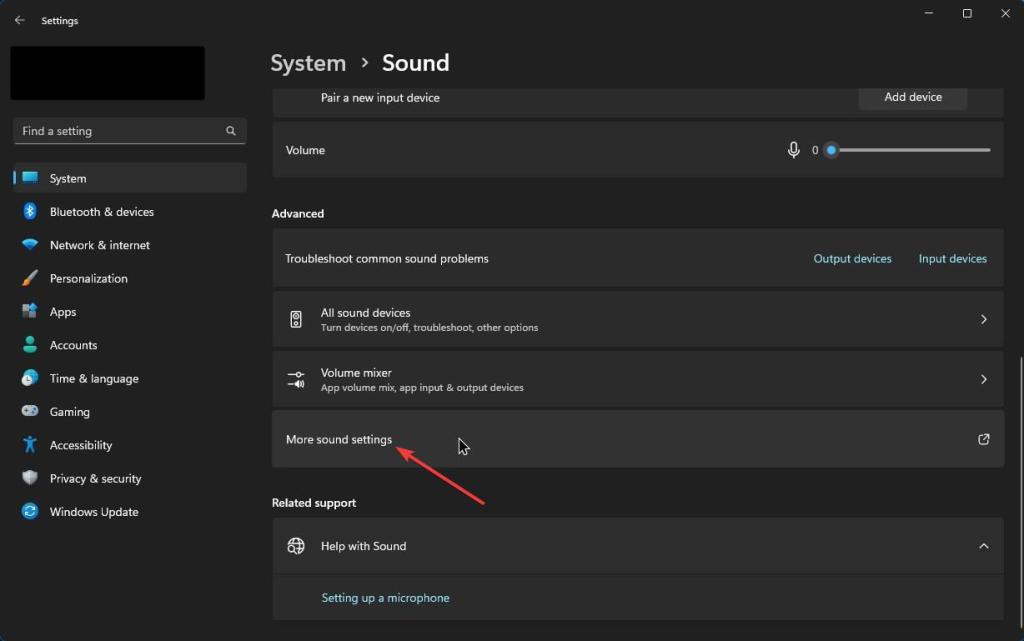Open Personalization settings via brush icon

(x=29, y=278)
